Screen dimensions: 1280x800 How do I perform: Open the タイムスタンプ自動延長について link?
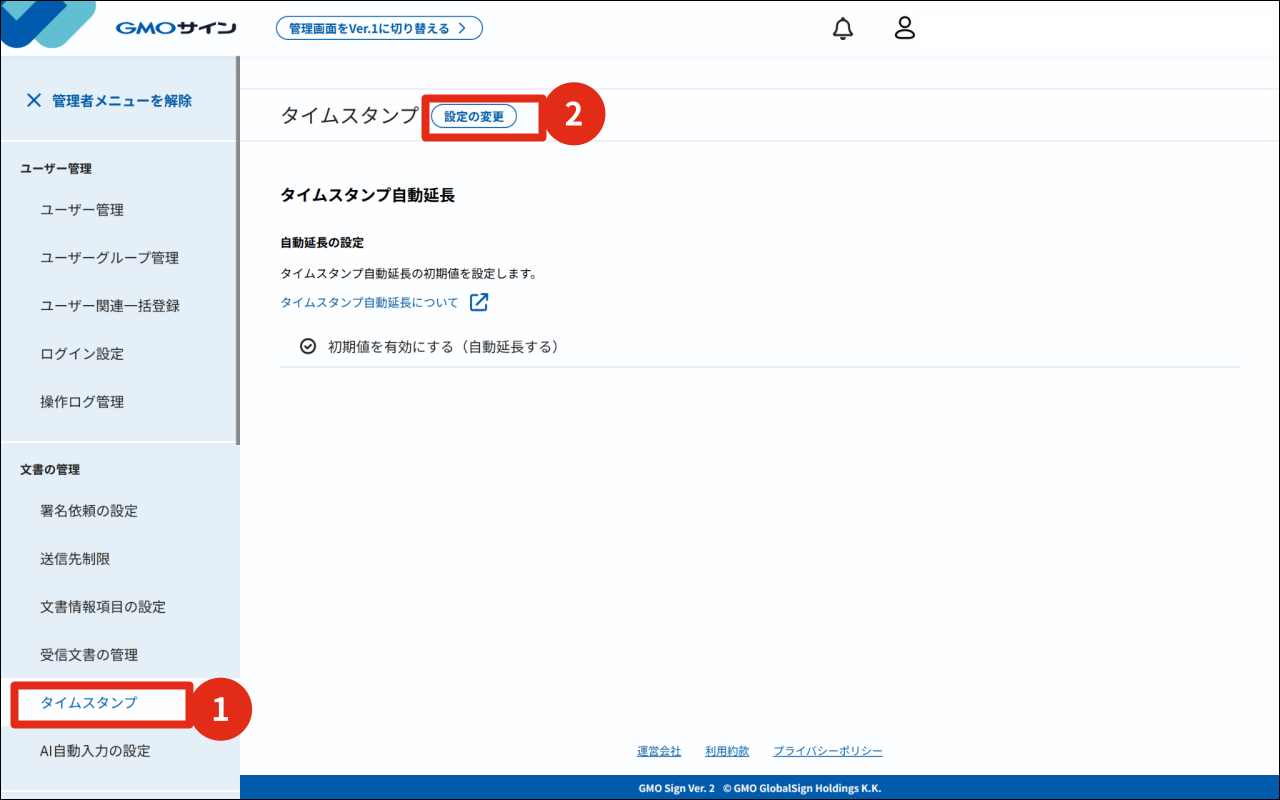[369, 302]
